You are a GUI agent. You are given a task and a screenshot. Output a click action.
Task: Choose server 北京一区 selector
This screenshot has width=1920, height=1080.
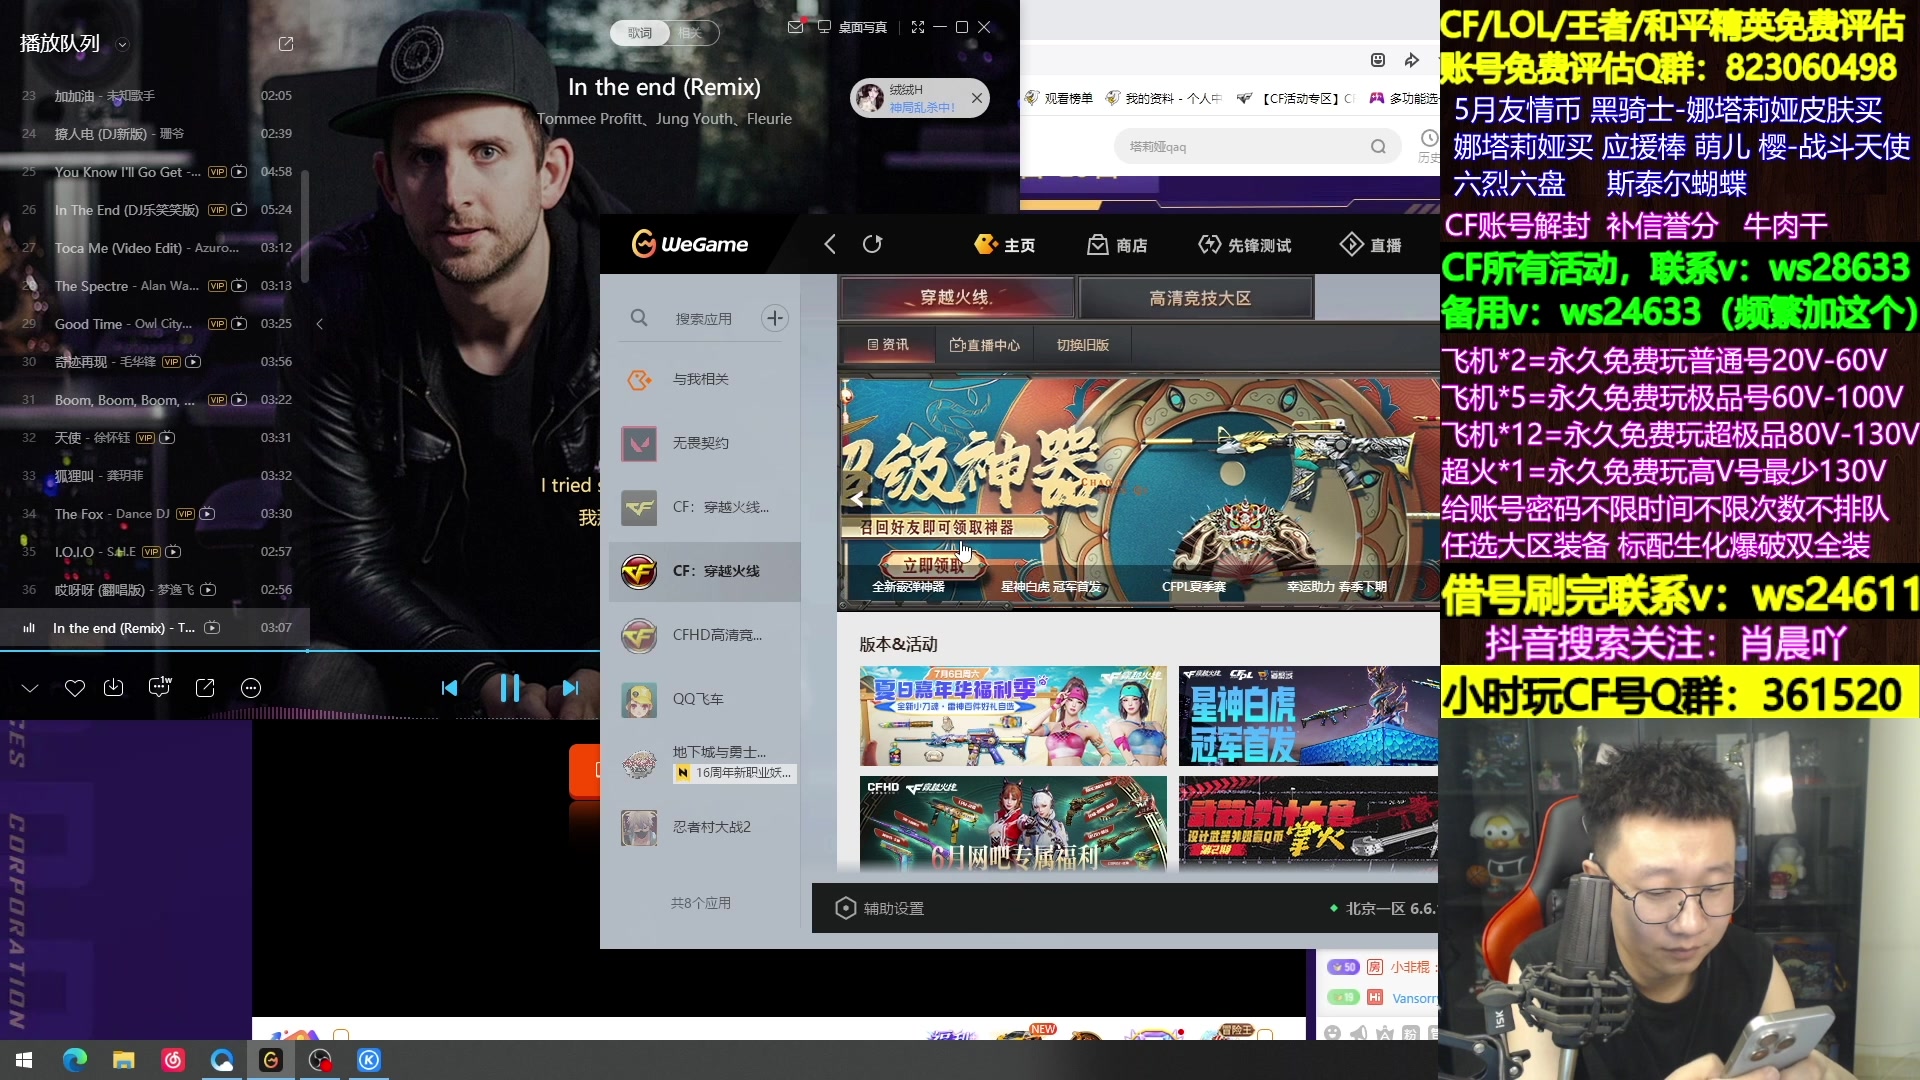point(1383,908)
